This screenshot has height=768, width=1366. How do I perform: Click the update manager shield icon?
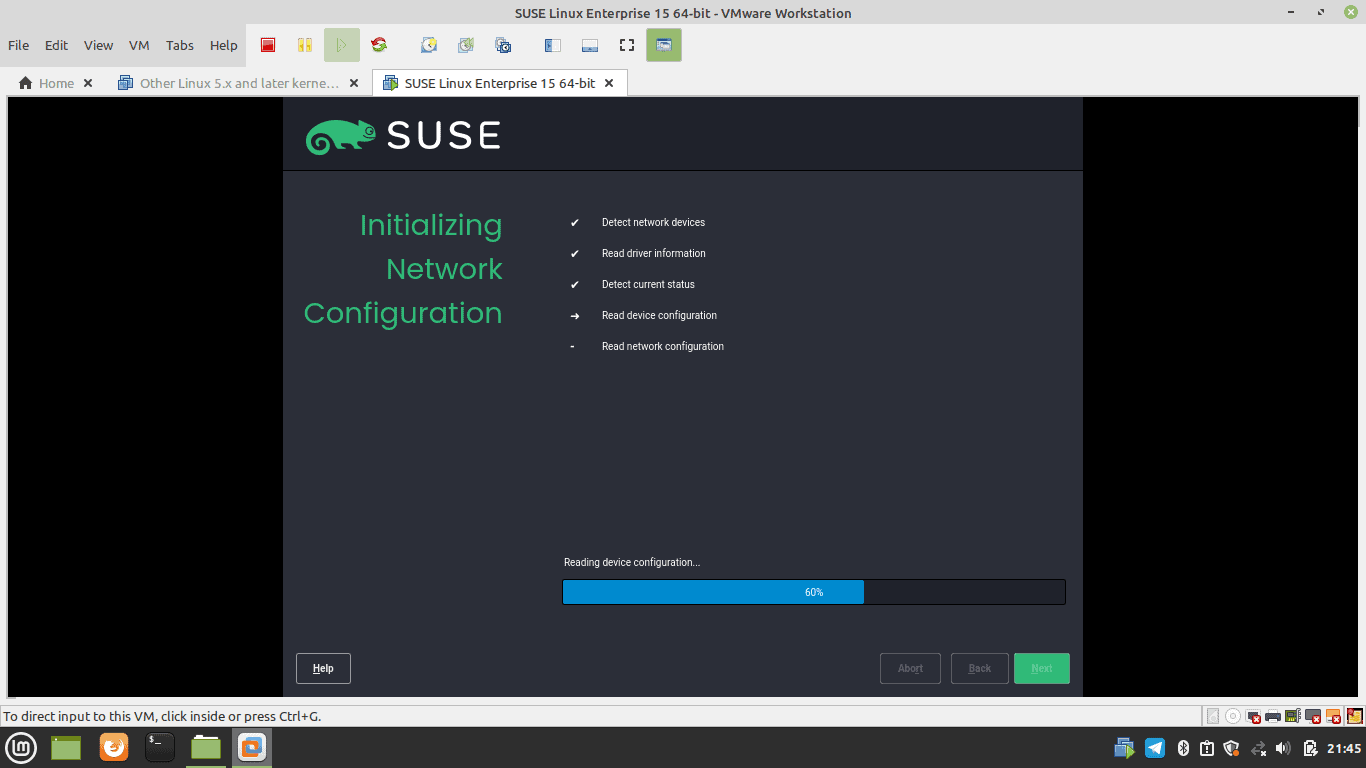tap(1232, 748)
